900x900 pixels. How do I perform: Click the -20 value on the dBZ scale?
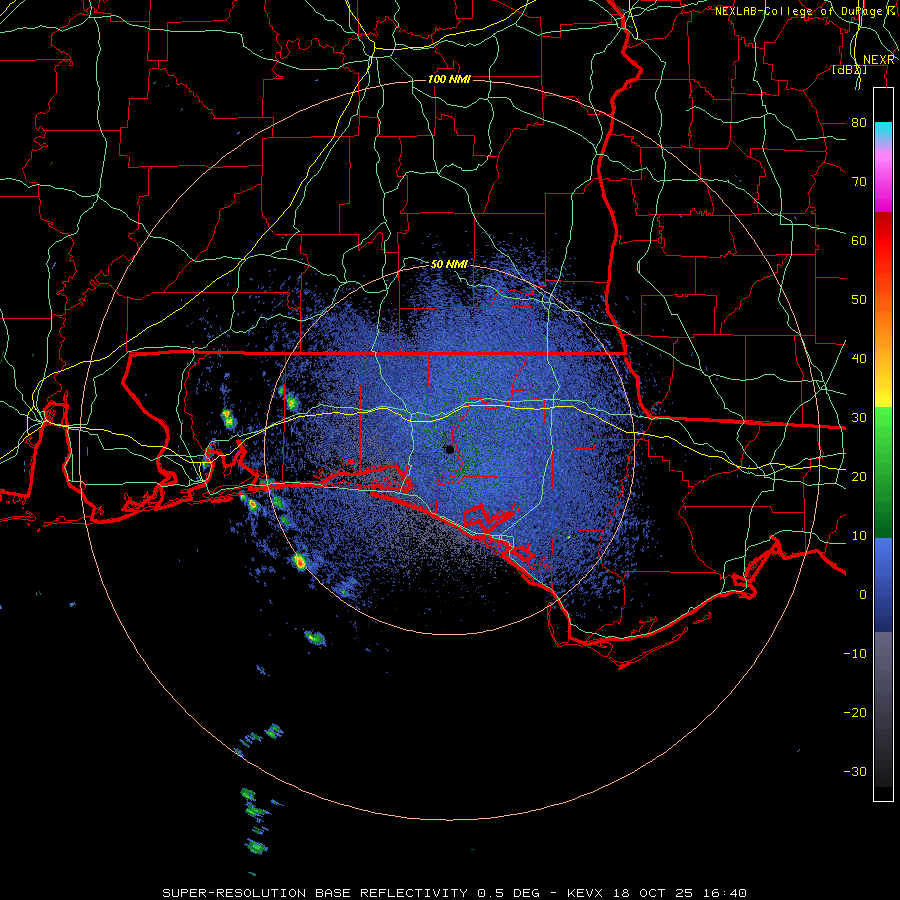[855, 713]
